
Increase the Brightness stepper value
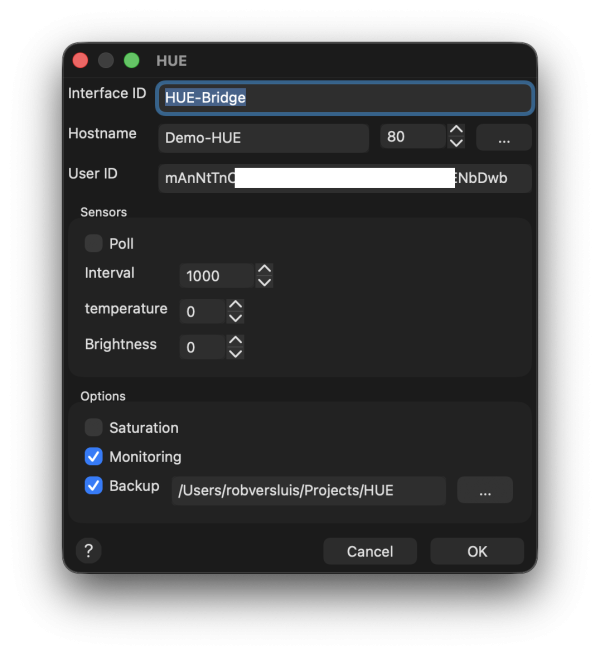[235, 341]
